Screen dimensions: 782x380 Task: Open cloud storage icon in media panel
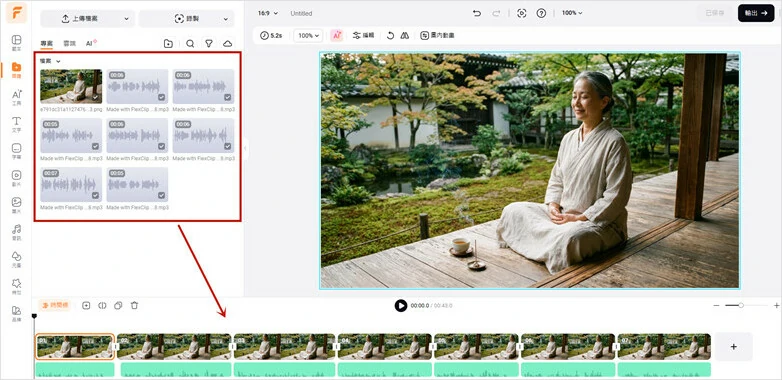[x=227, y=43]
